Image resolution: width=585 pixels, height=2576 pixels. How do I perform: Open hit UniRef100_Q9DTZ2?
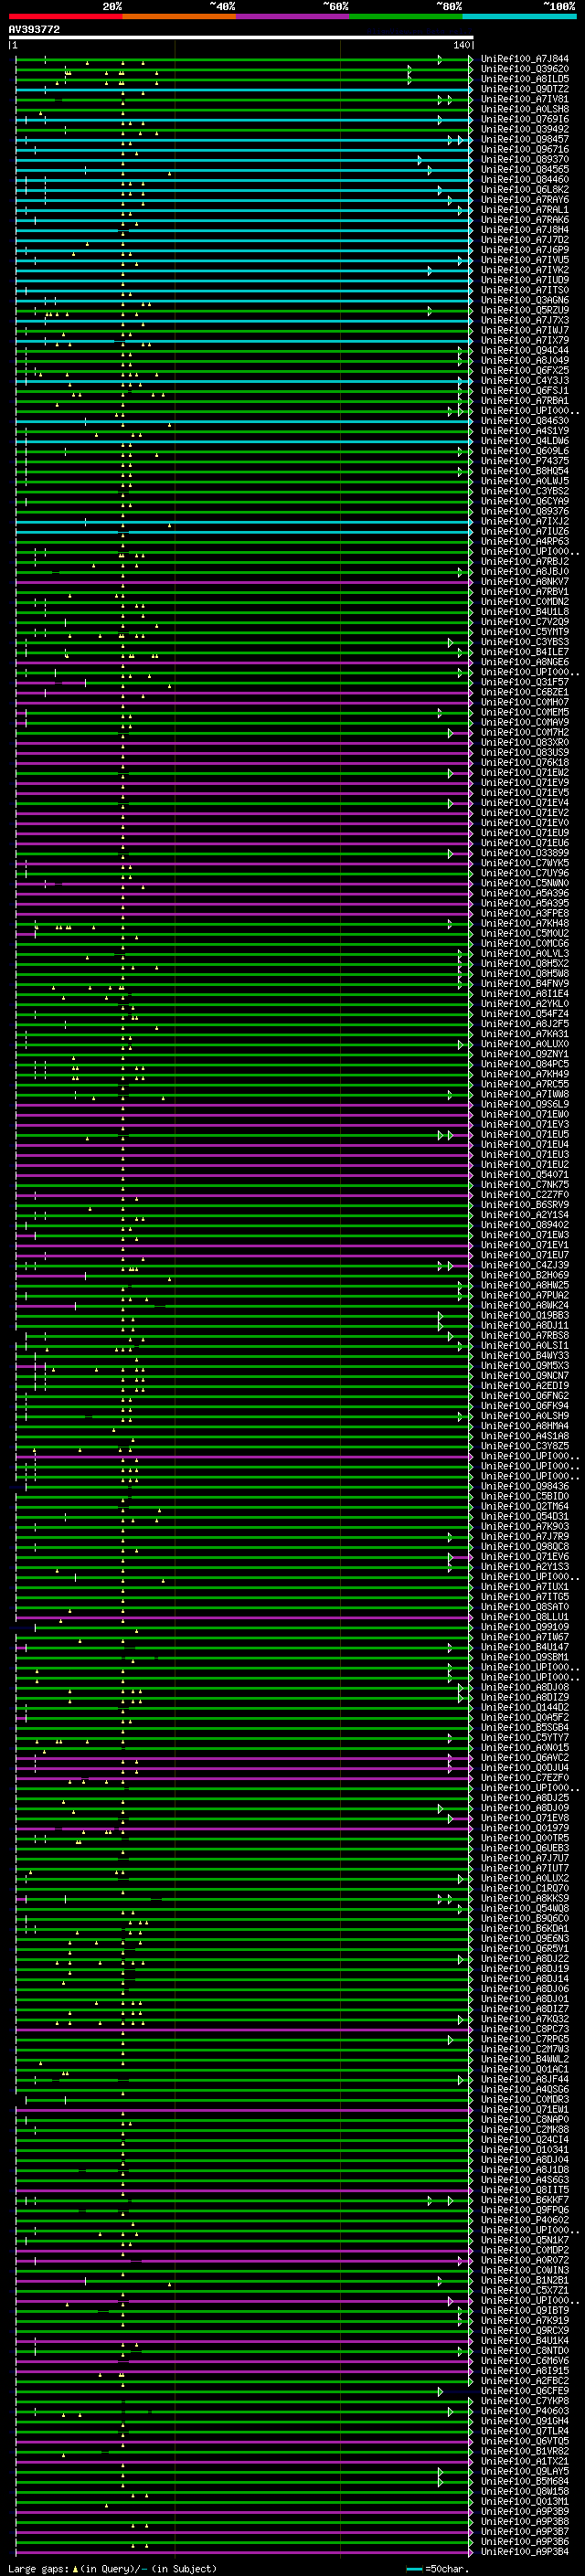click(525, 89)
